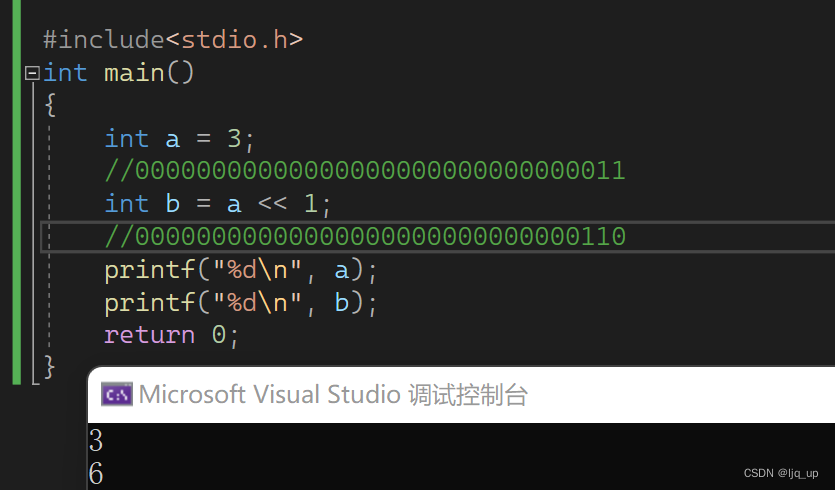Click second printf statement printing b
The height and width of the screenshot is (490, 835).
click(241, 303)
